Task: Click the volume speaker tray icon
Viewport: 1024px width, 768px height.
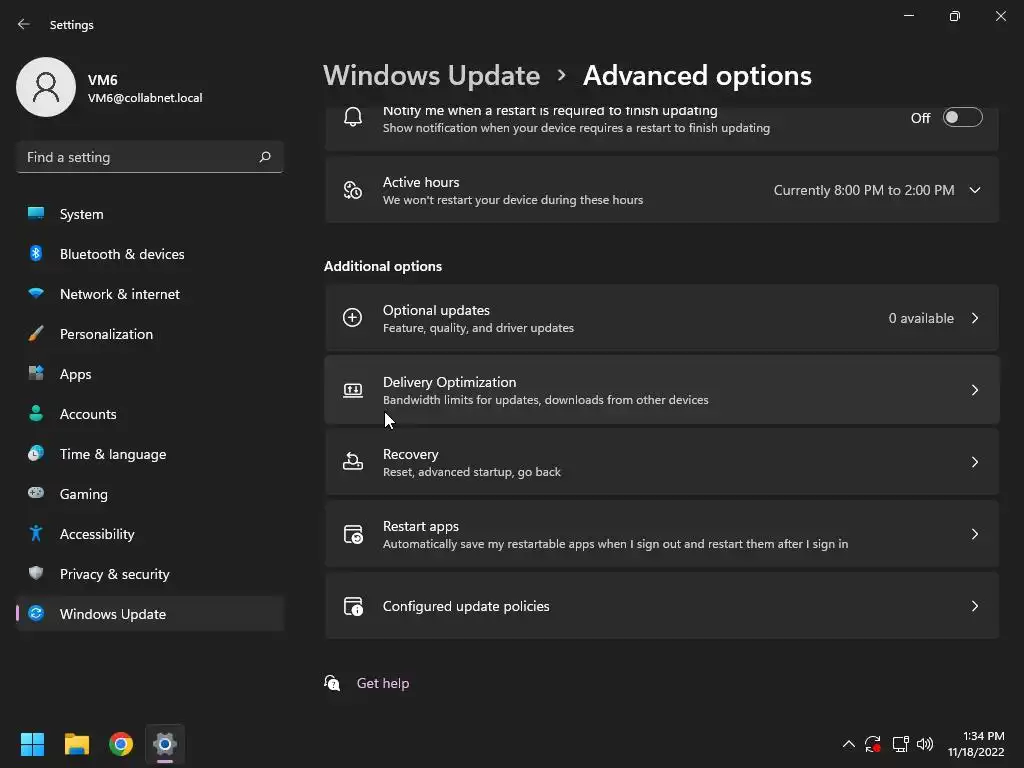Action: coord(925,744)
